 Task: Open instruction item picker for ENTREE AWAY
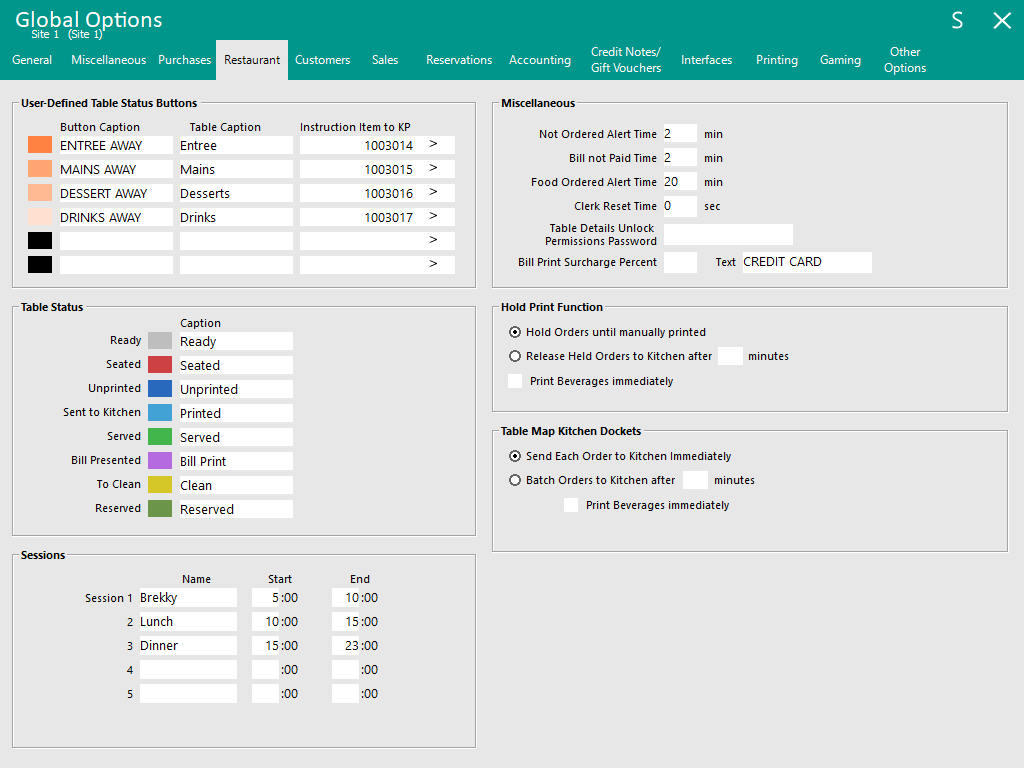pyautogui.click(x=434, y=145)
